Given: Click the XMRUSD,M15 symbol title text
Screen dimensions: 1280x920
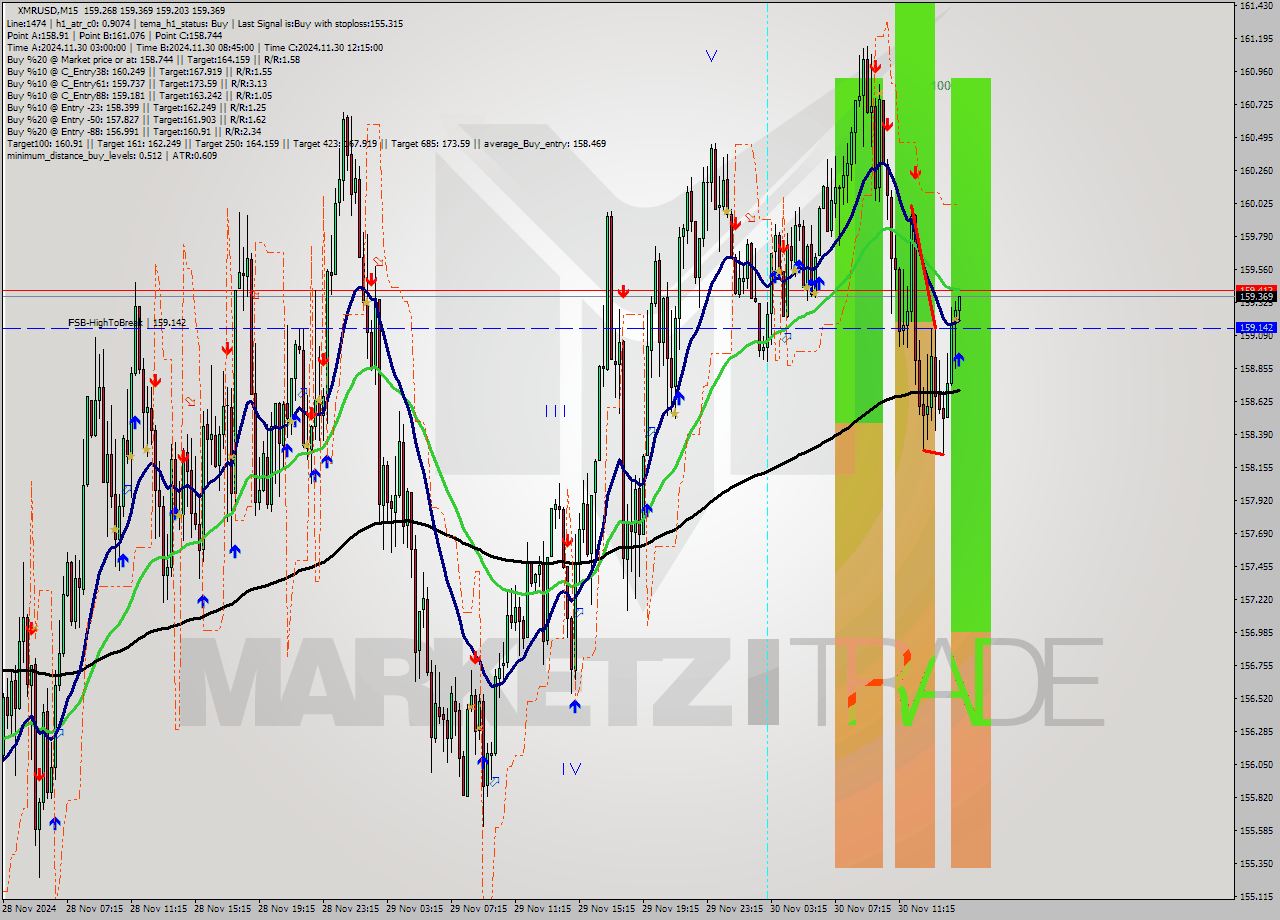Looking at the screenshot, I should [x=50, y=11].
